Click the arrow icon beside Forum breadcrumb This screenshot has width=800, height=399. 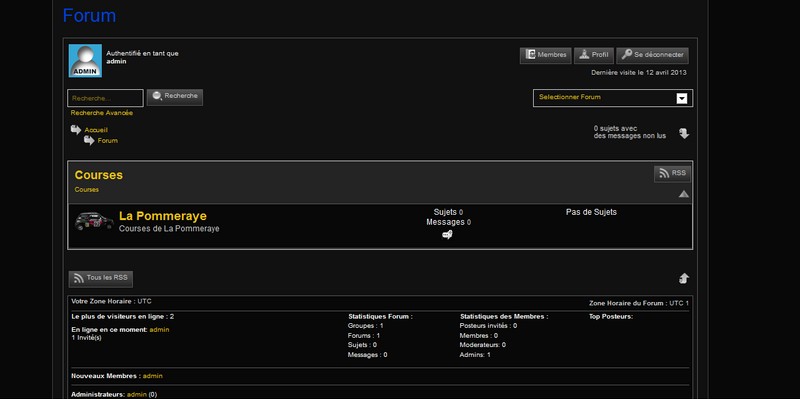(89, 140)
